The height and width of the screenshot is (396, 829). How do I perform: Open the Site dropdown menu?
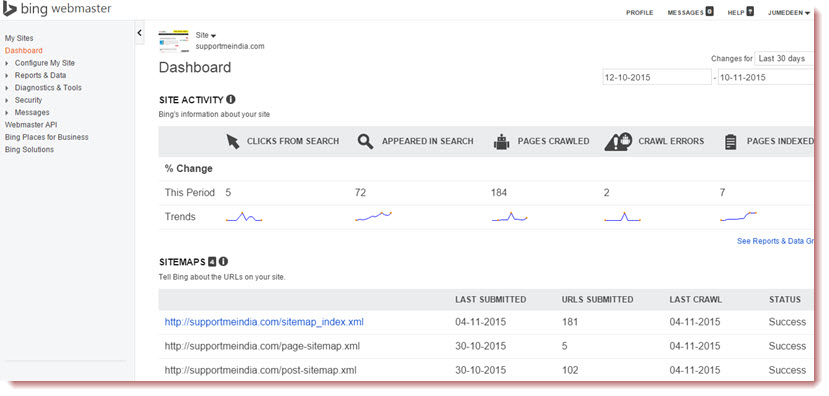(206, 35)
